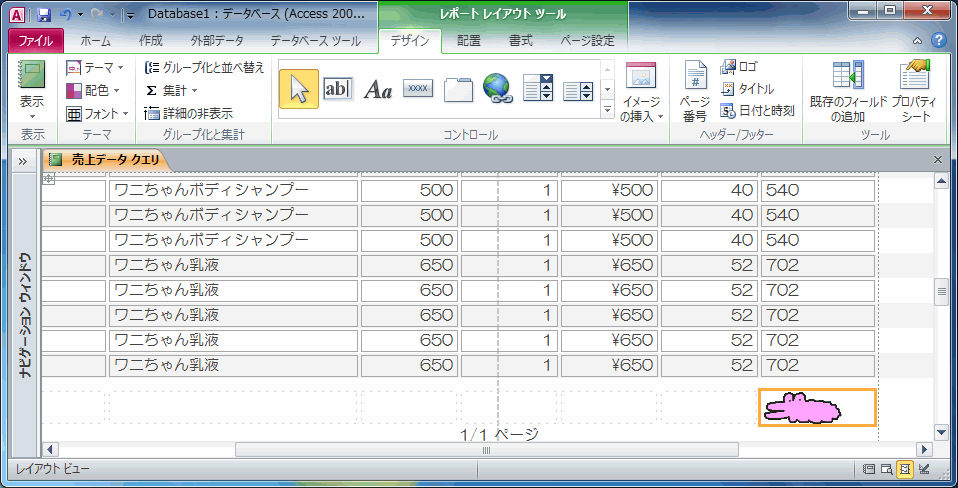Click 既存のフィールドの追加 icon
The width and height of the screenshot is (958, 488).
(848, 75)
